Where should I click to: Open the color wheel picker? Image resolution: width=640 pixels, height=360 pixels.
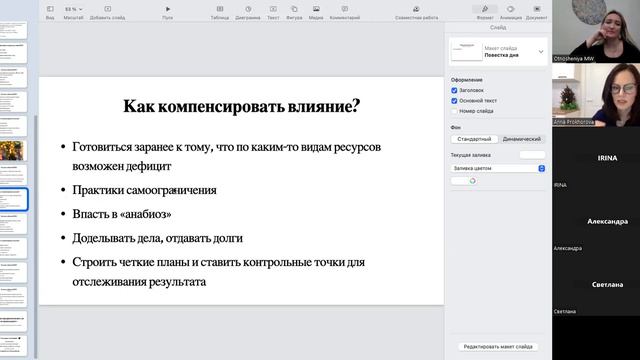click(472, 181)
